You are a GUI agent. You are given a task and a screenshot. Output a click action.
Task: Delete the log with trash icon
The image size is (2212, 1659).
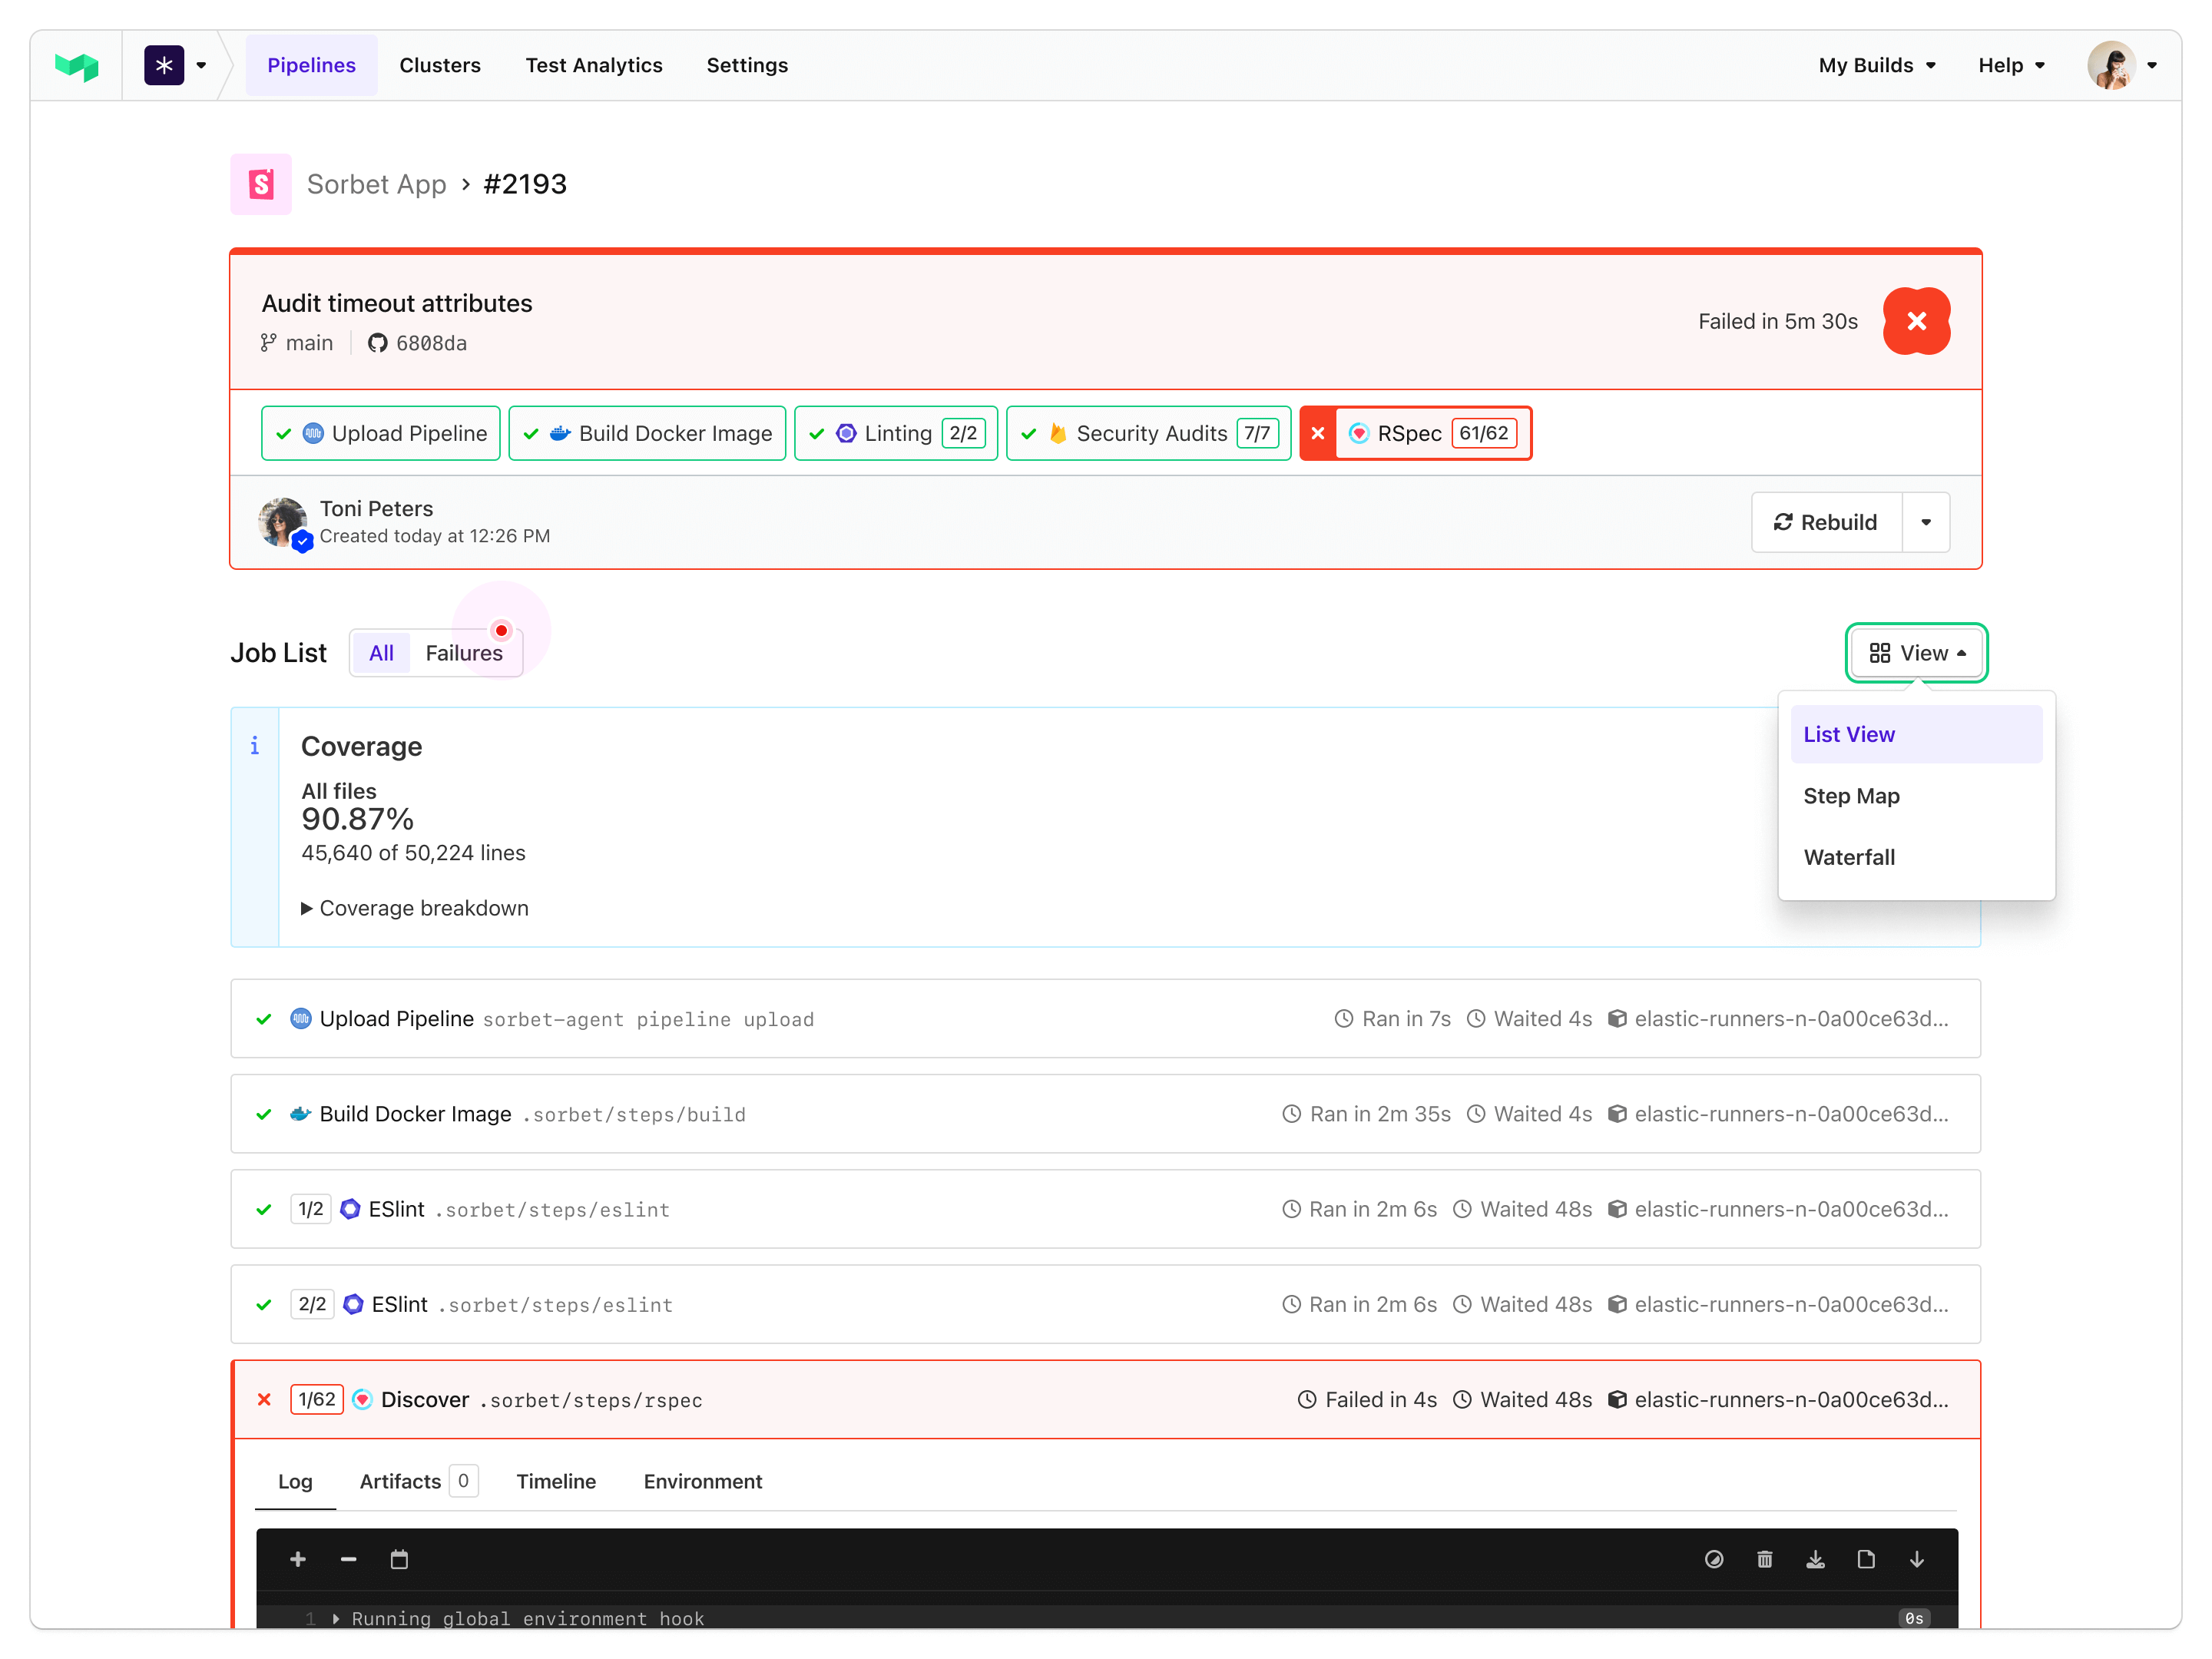[1764, 1559]
